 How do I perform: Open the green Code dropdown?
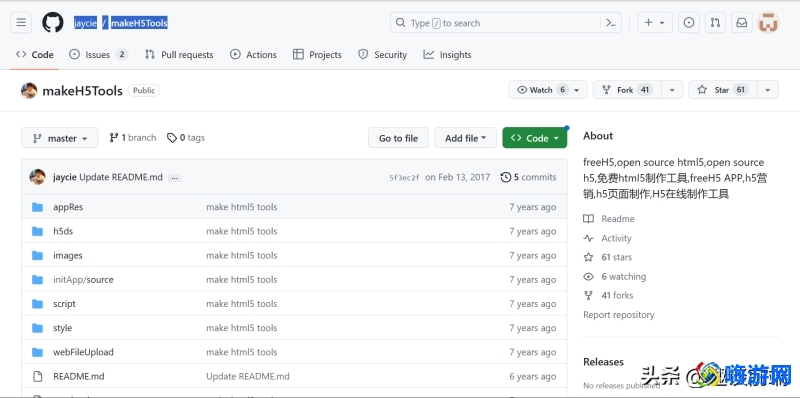point(535,138)
